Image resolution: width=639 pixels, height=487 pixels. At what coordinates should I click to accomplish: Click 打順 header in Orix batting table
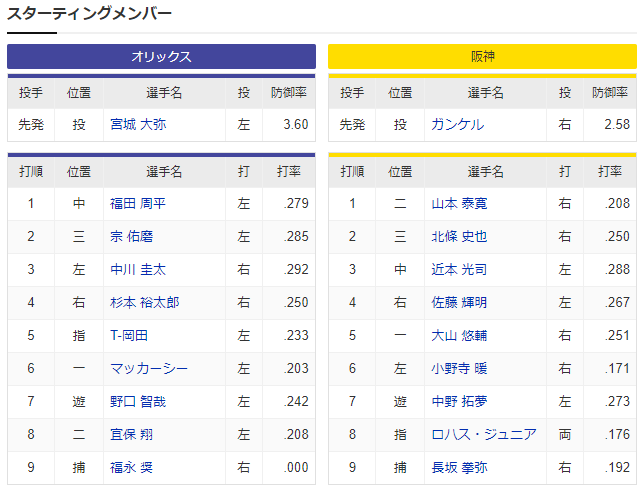pyautogui.click(x=31, y=172)
